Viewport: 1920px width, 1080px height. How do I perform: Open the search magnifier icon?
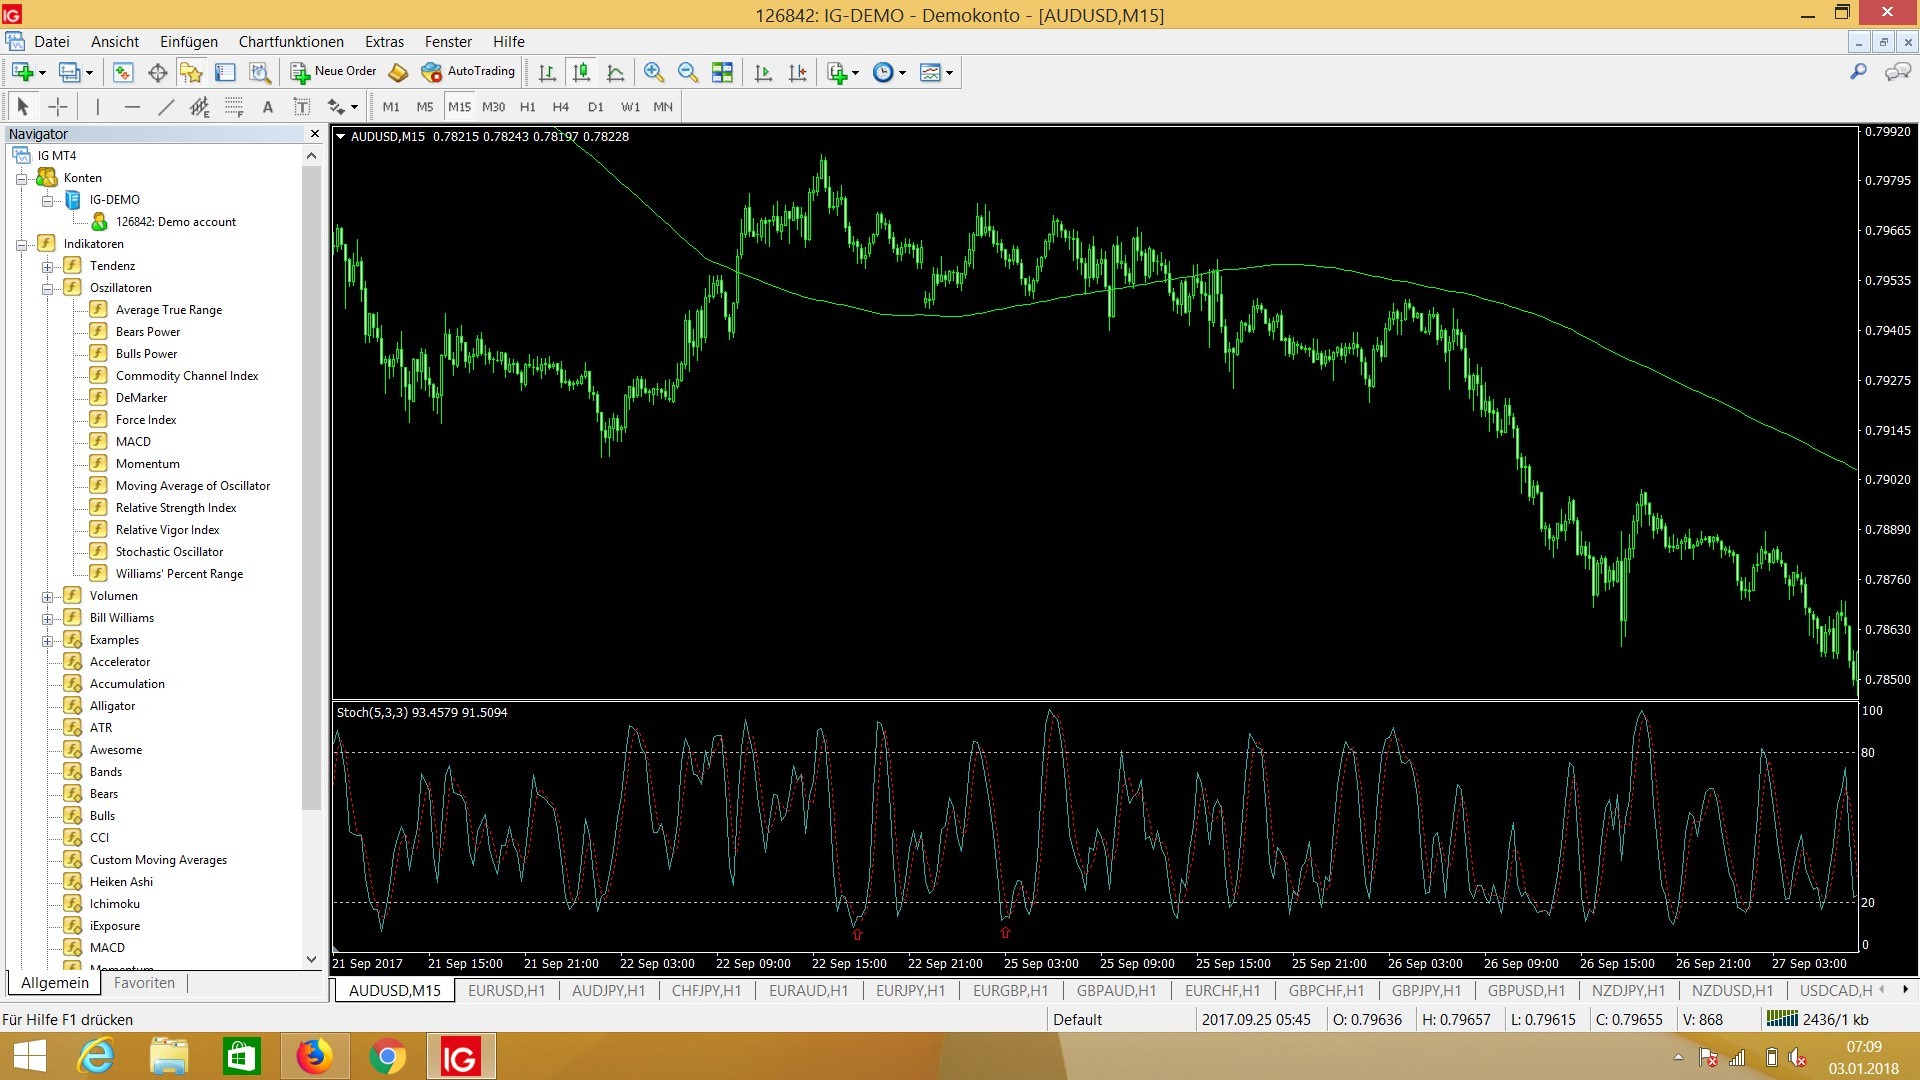(x=1858, y=72)
